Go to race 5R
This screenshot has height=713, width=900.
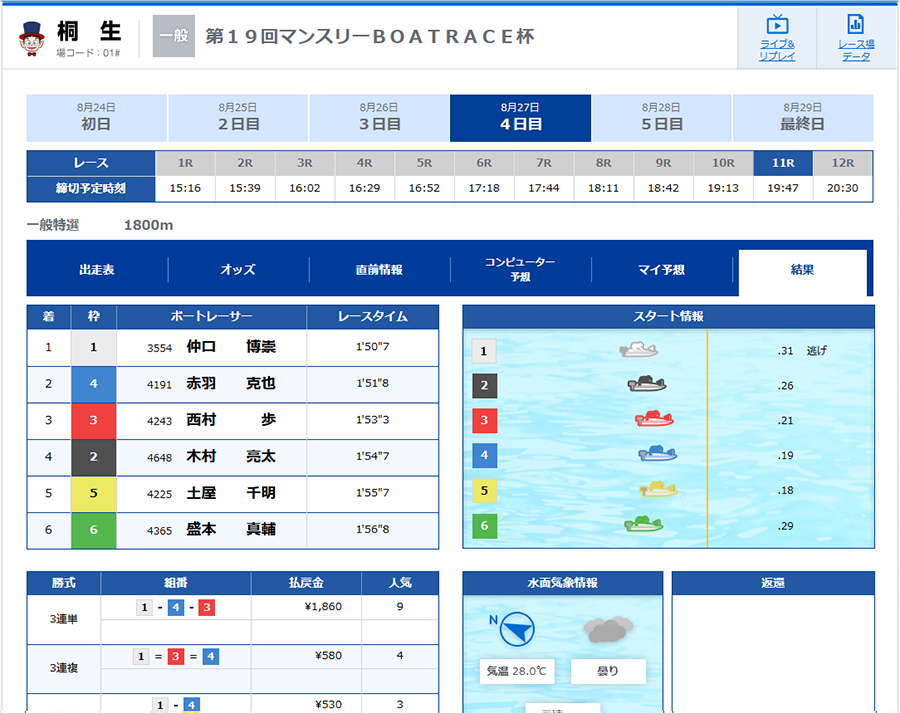click(424, 163)
